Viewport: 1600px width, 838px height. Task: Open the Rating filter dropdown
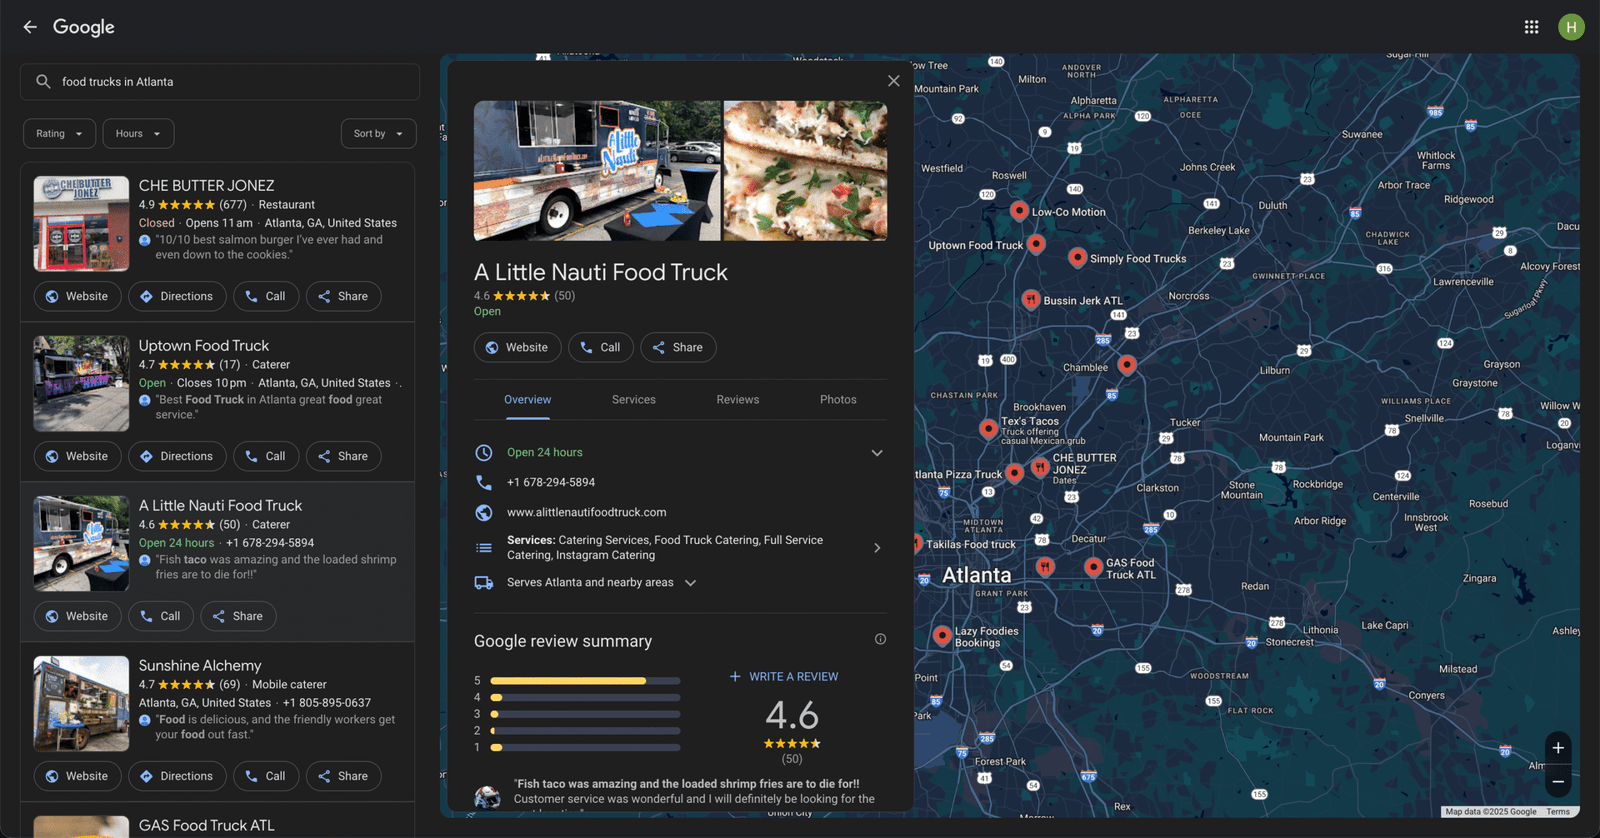point(59,134)
